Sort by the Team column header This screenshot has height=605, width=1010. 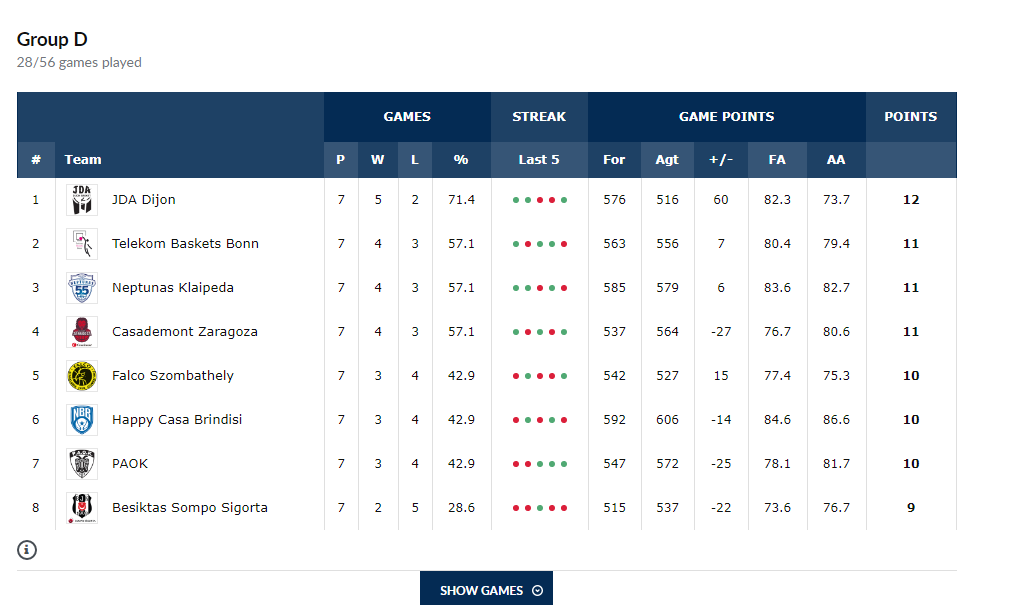coord(83,159)
